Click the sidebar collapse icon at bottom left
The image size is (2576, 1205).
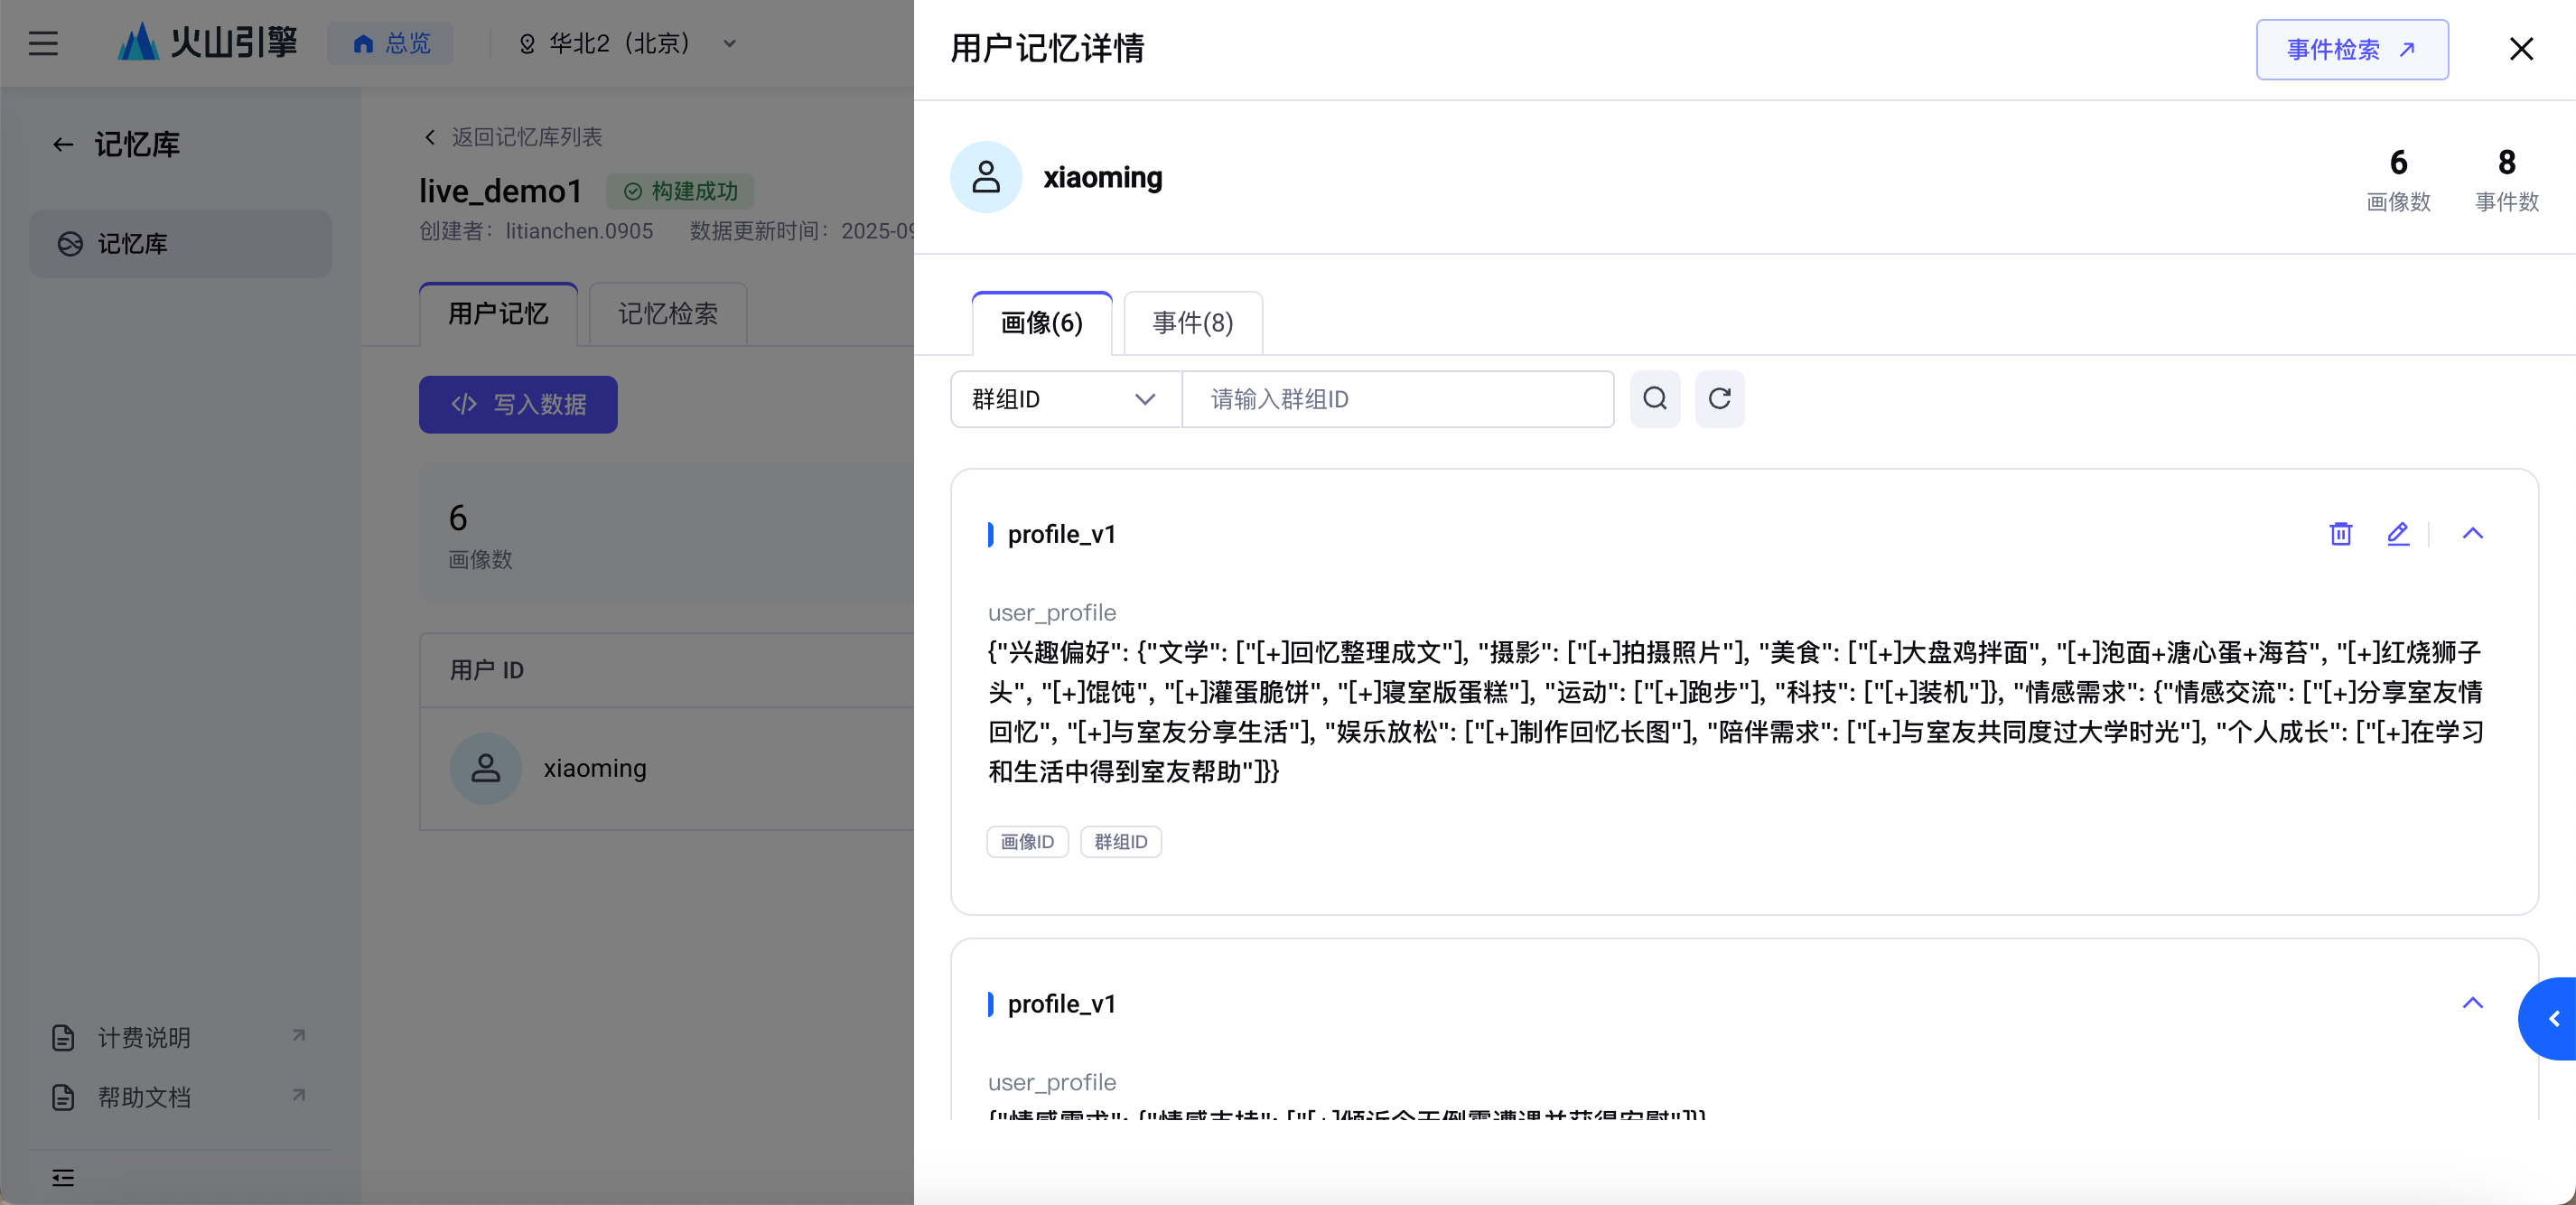[63, 1177]
